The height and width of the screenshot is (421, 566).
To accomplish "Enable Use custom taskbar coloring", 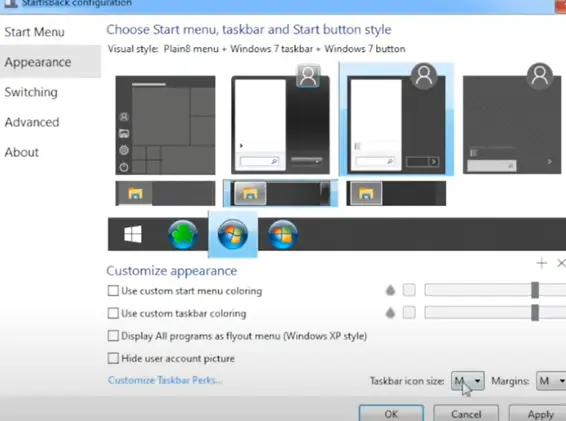I will tap(113, 313).
